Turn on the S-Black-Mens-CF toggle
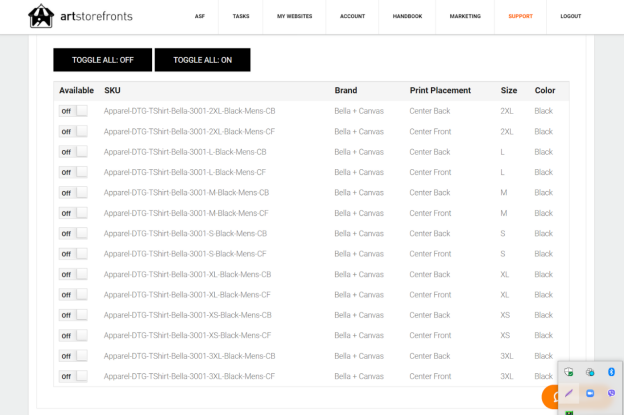The width and height of the screenshot is (624, 415). [x=73, y=254]
